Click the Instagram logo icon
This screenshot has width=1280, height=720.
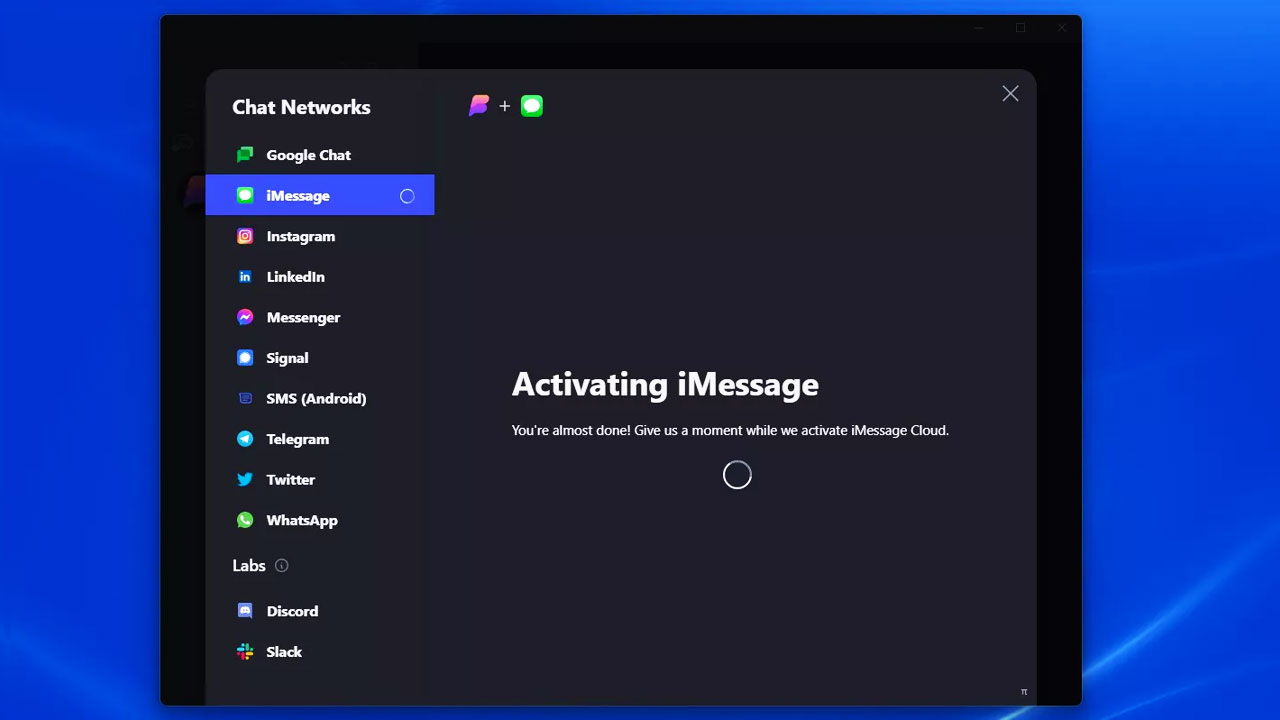coord(245,236)
